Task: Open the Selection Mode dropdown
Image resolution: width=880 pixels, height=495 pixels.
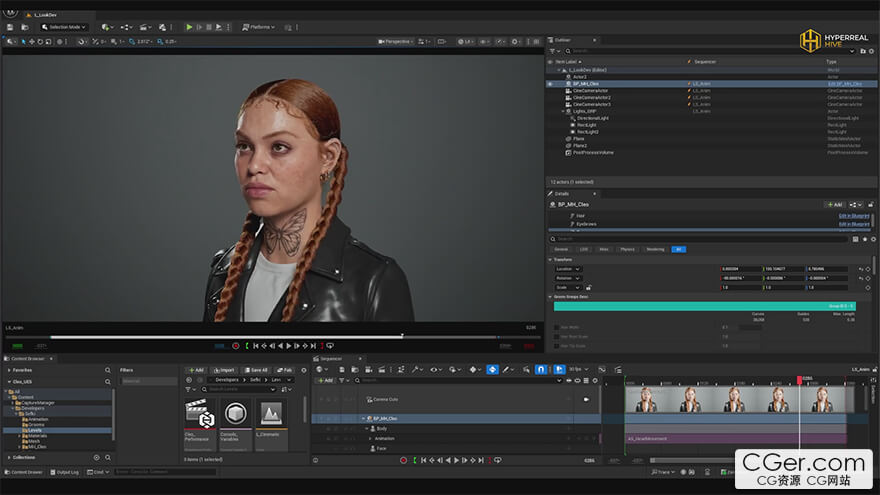Action: (63, 27)
